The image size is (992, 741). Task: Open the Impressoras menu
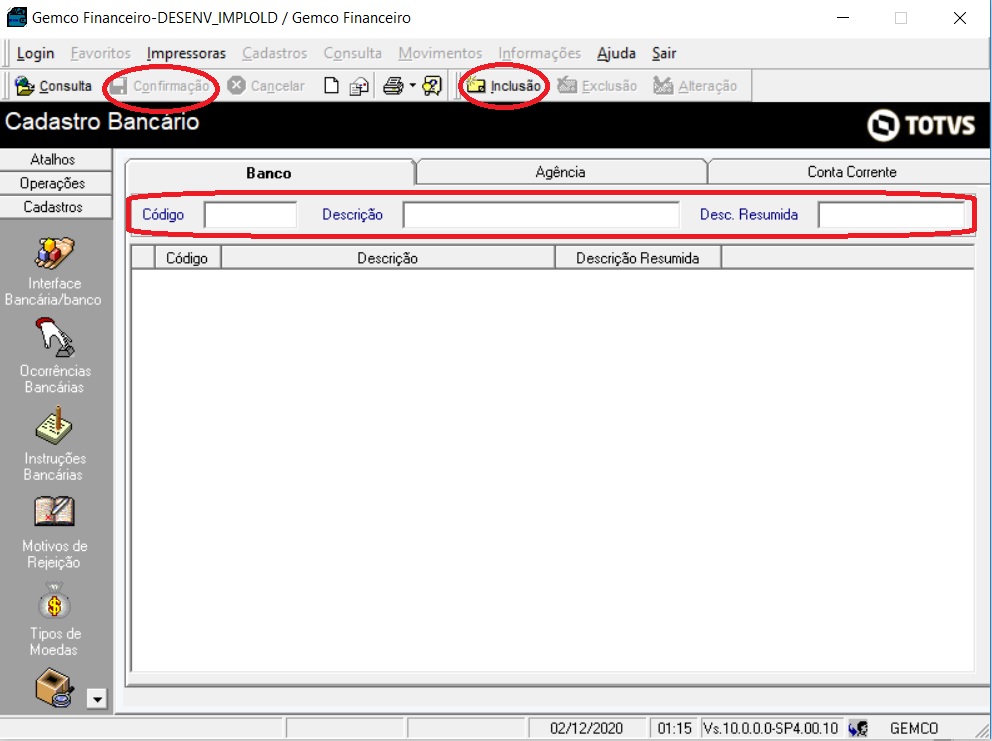tap(186, 53)
